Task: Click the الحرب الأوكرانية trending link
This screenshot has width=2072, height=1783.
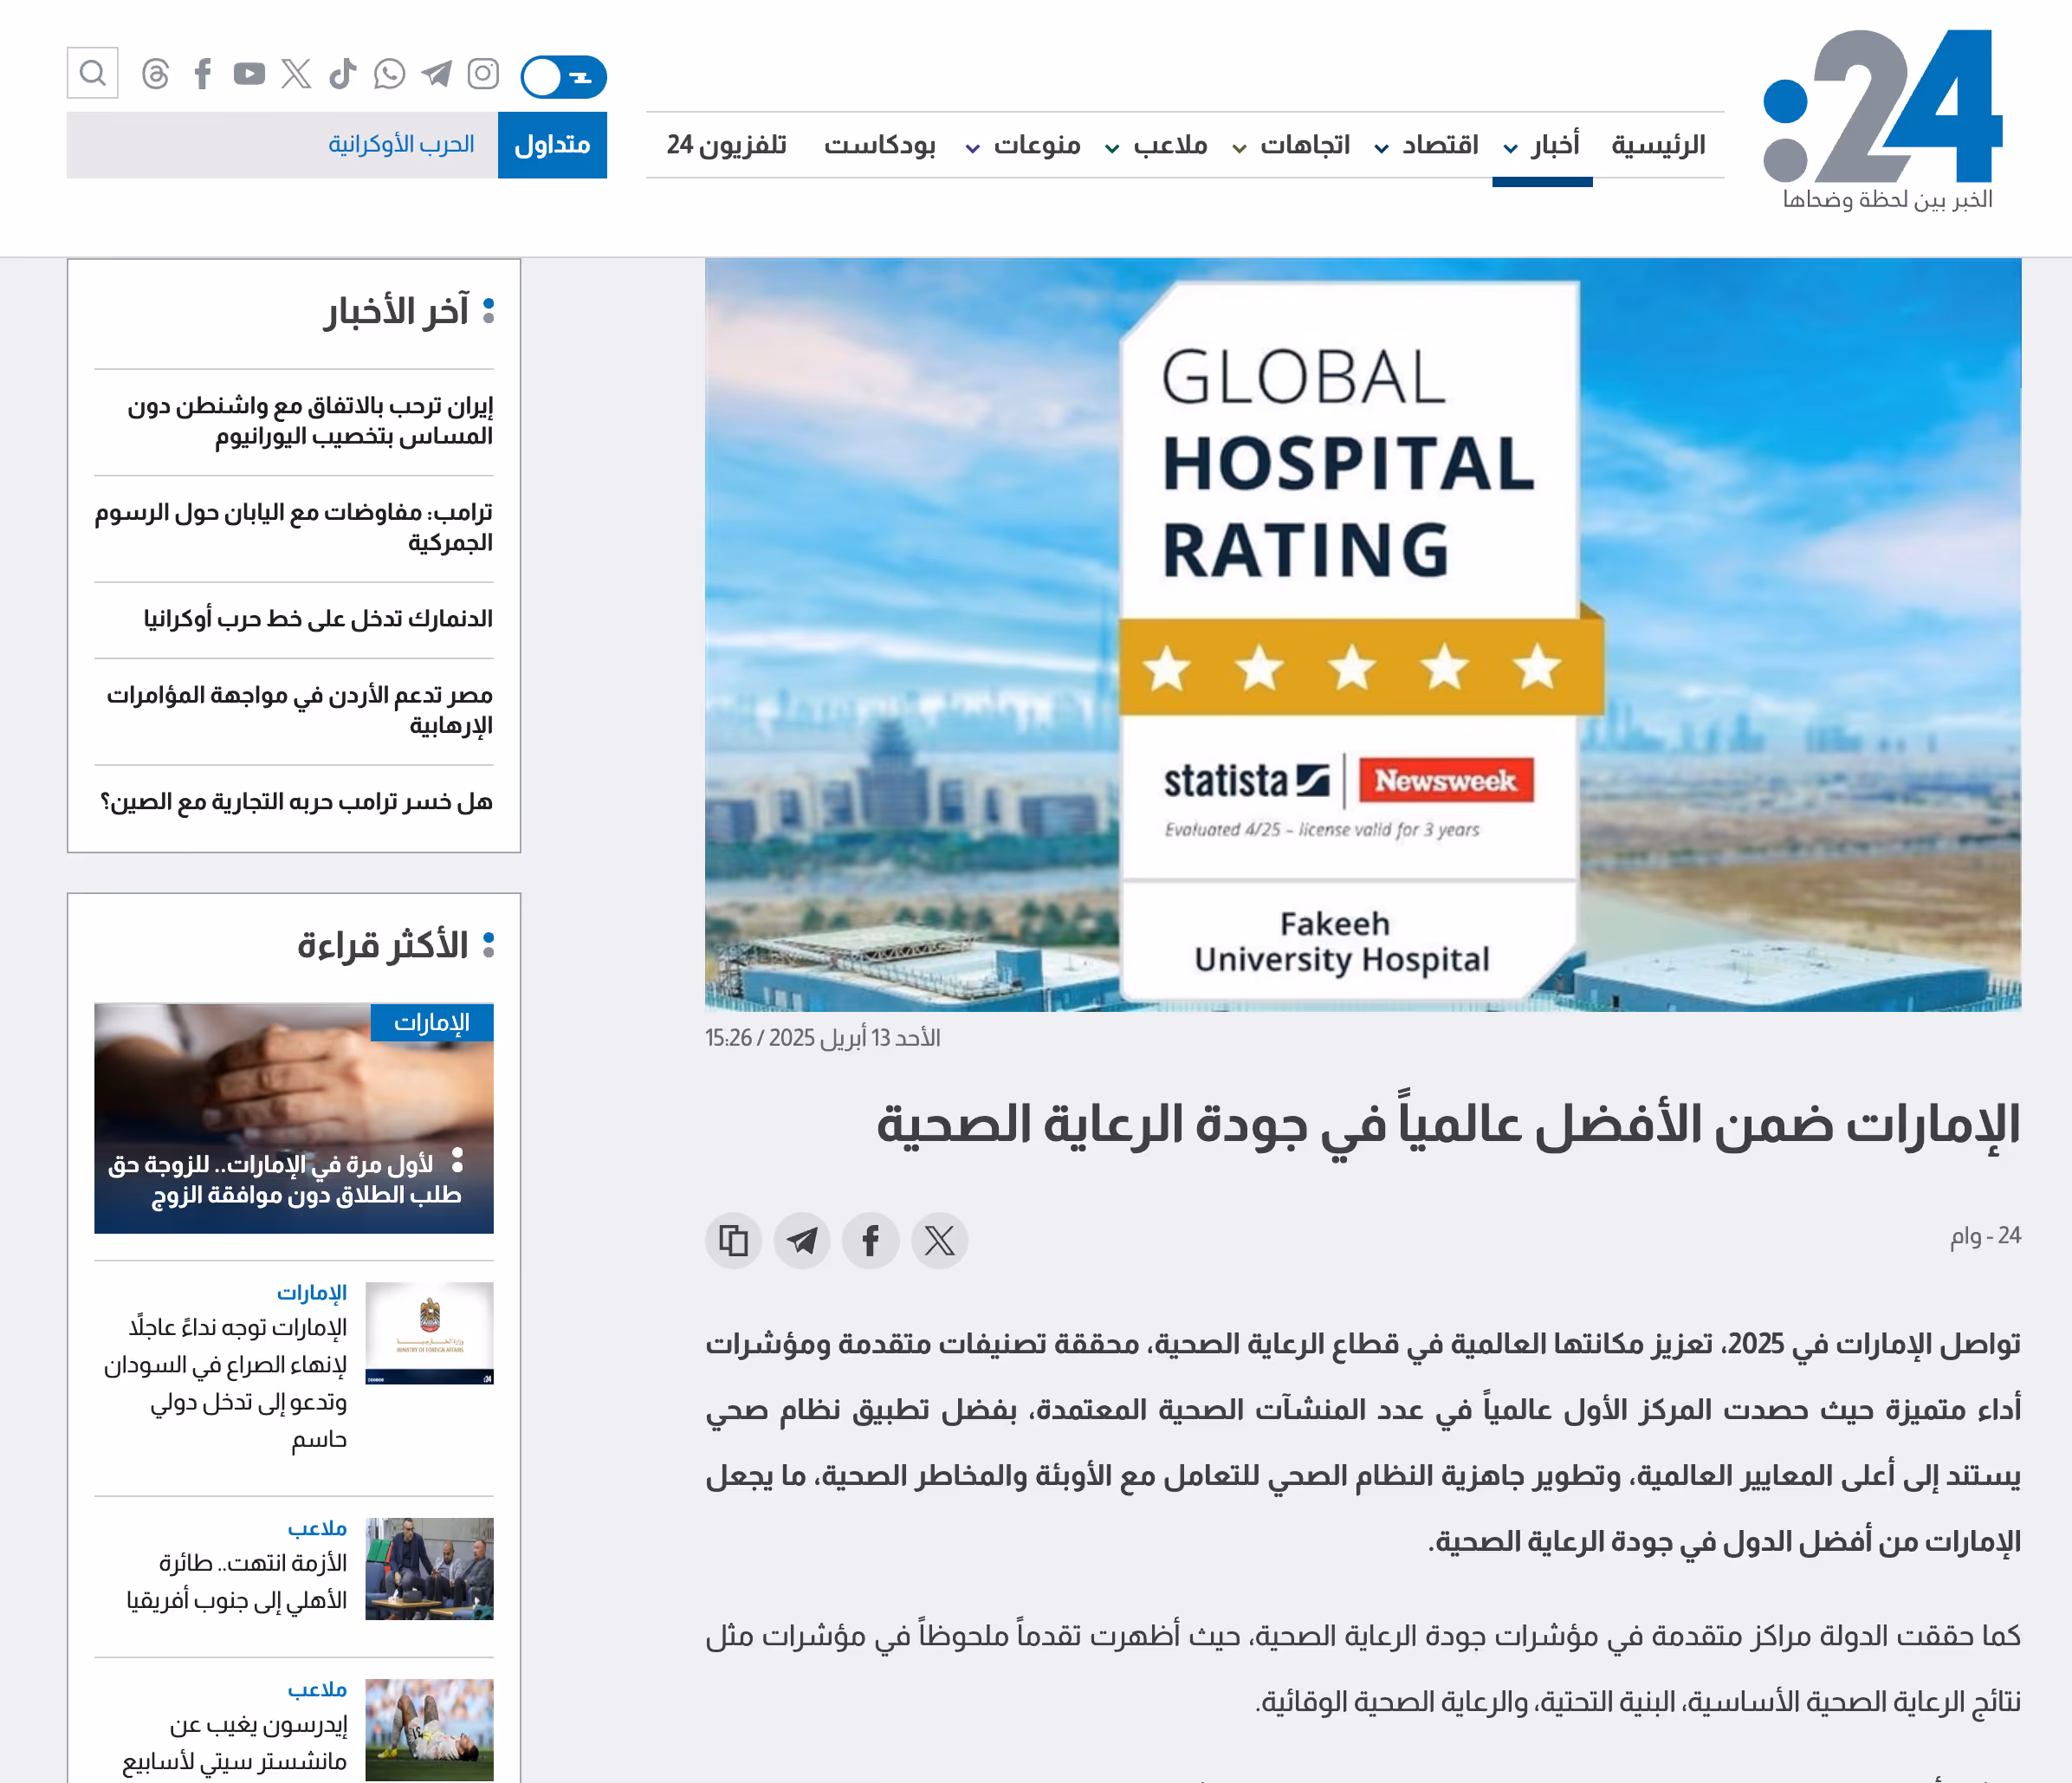Action: (x=401, y=145)
